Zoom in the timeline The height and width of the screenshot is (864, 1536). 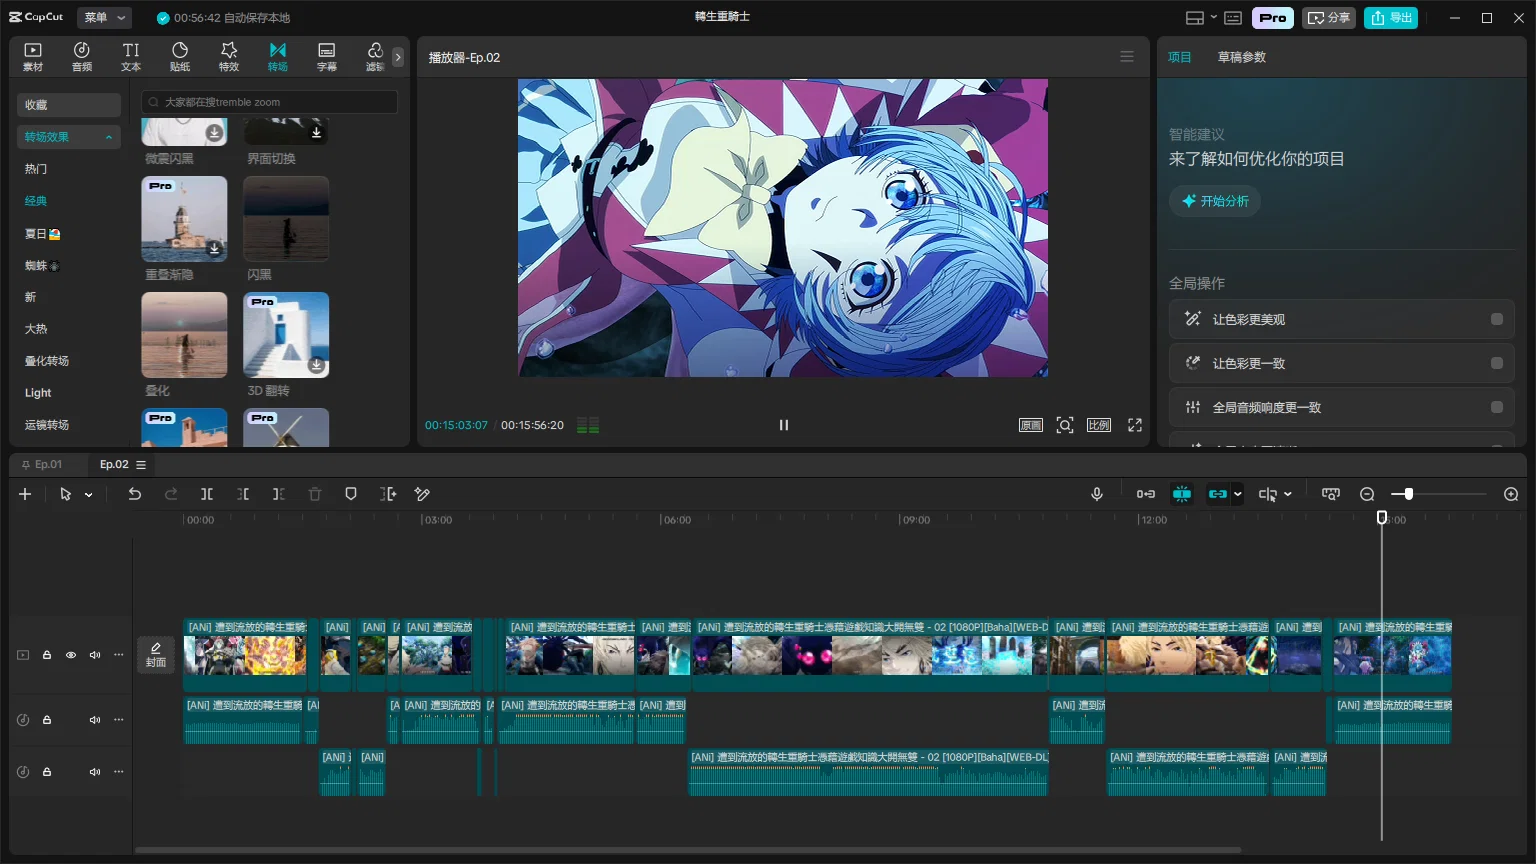[1511, 494]
